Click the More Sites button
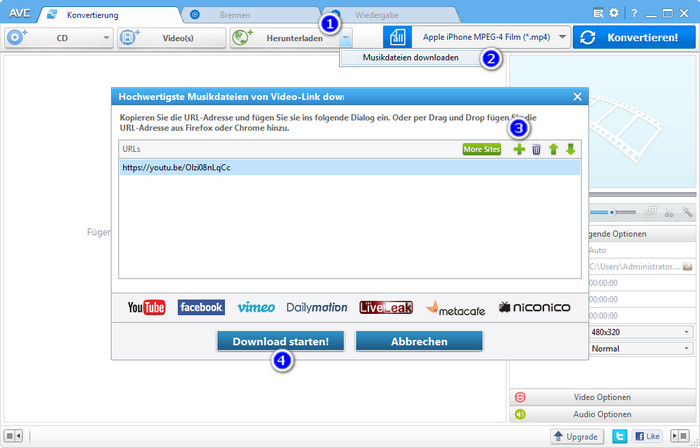 coord(482,149)
